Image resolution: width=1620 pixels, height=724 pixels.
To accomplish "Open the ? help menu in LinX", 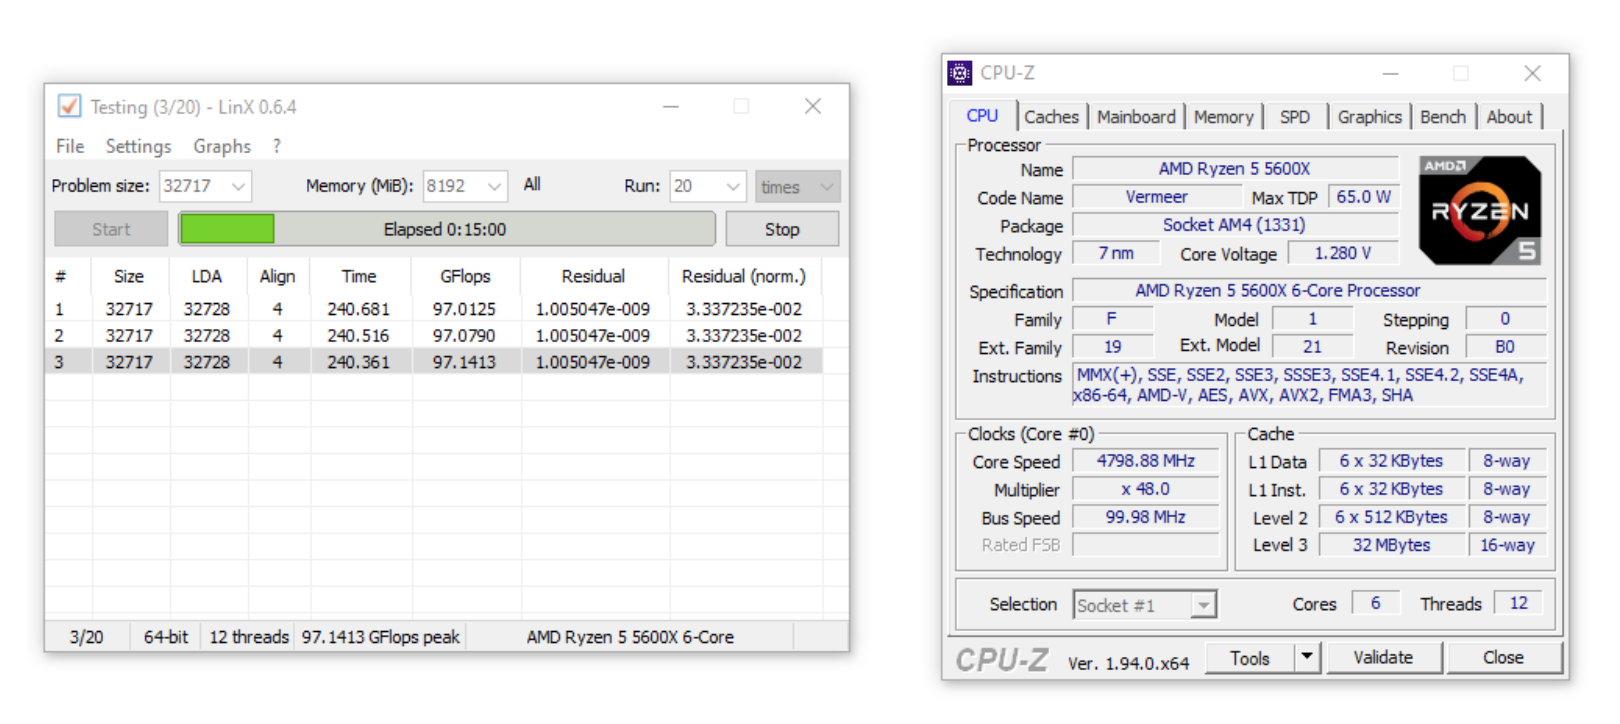I will (x=277, y=146).
